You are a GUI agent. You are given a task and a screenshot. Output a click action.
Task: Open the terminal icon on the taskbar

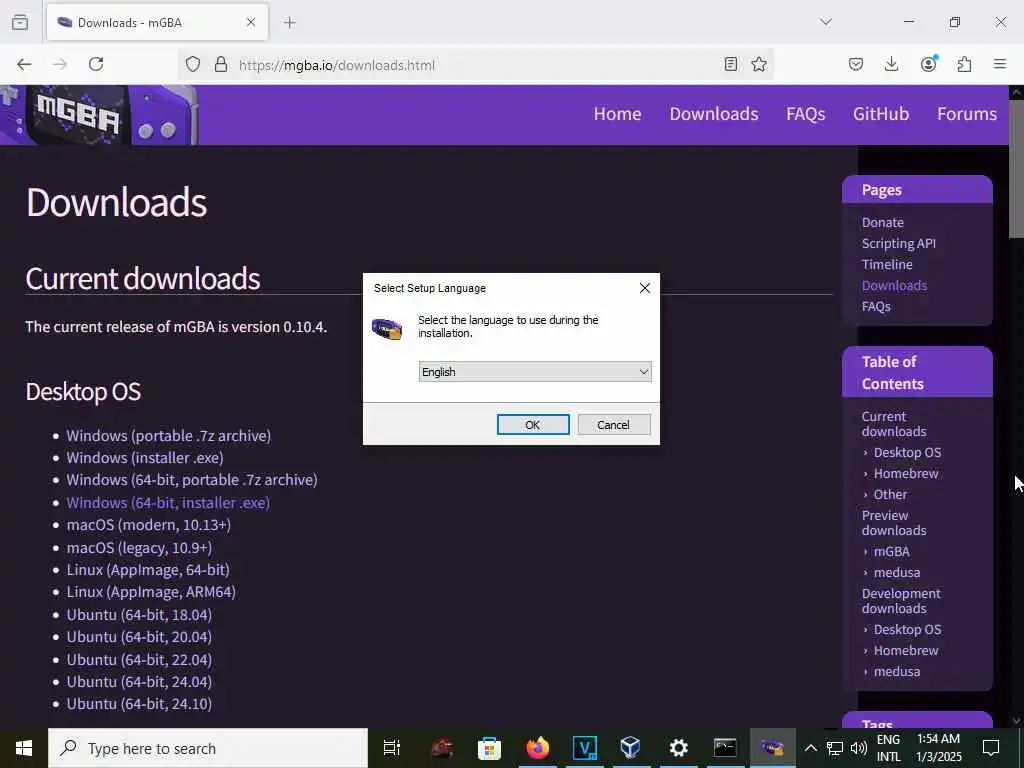tap(725, 748)
